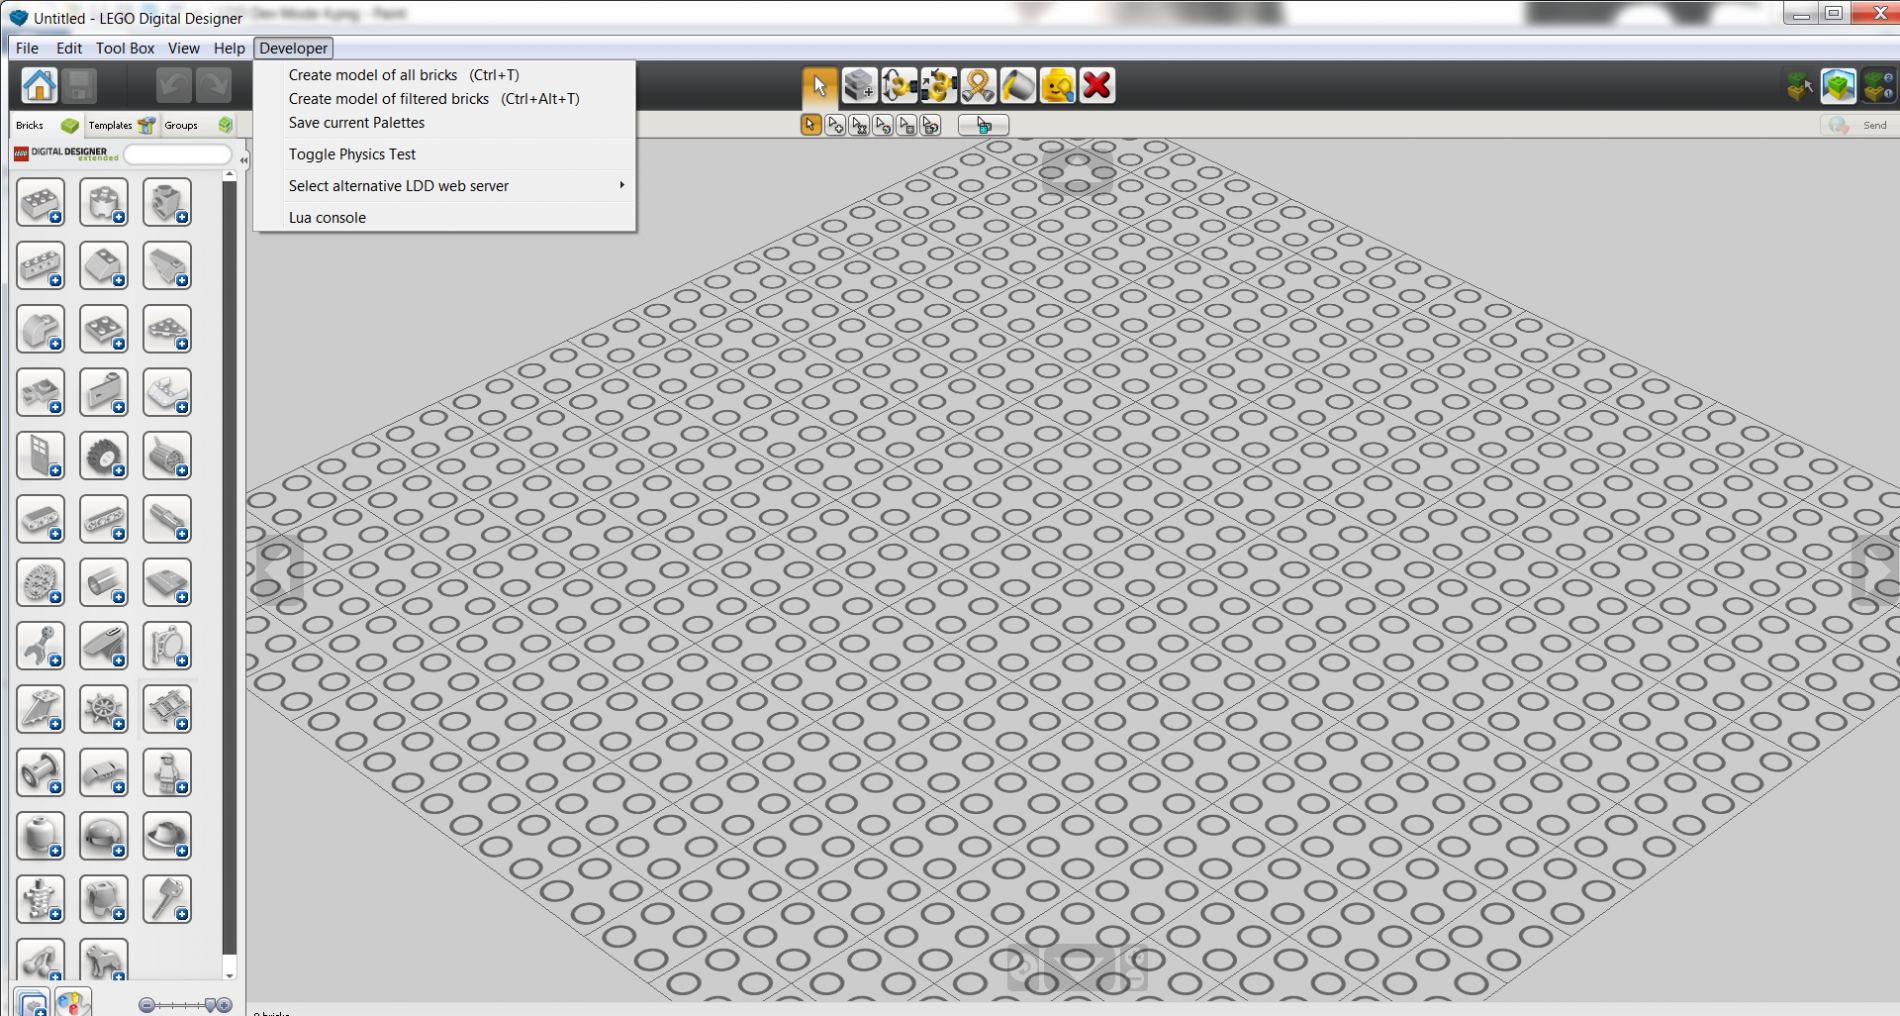Image resolution: width=1900 pixels, height=1016 pixels.
Task: Click Lua console menu entry
Action: click(x=327, y=218)
